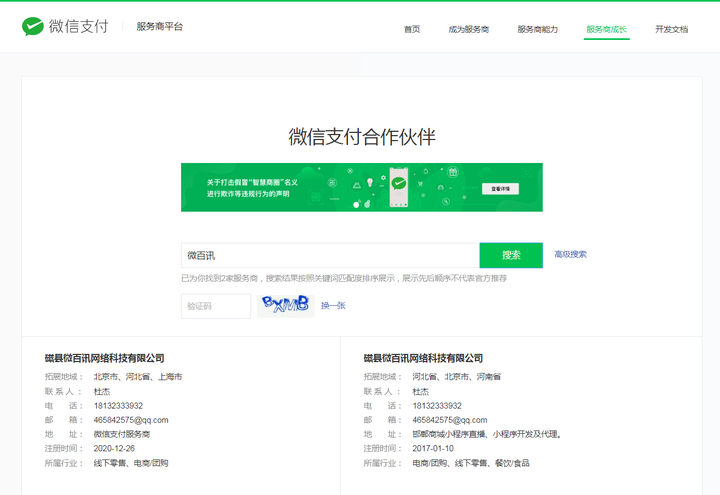Click the industry text 线下零售、电商/团购
This screenshot has height=495, width=720.
[131, 463]
